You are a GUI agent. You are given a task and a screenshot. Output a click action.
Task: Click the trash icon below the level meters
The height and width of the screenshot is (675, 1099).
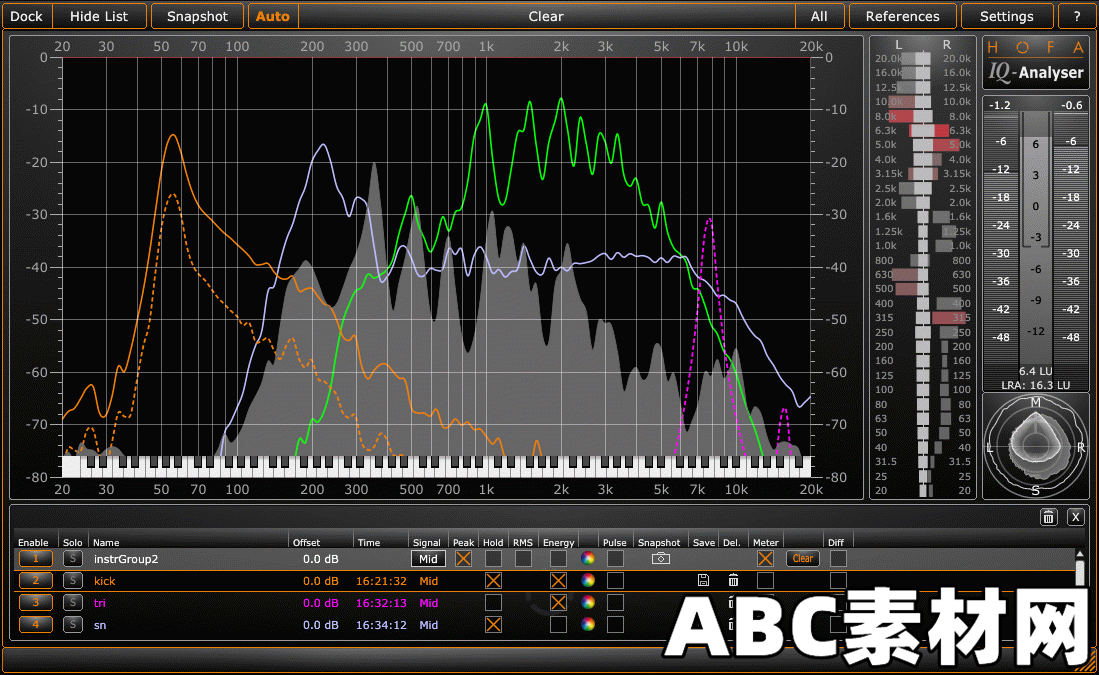pyautogui.click(x=1048, y=517)
